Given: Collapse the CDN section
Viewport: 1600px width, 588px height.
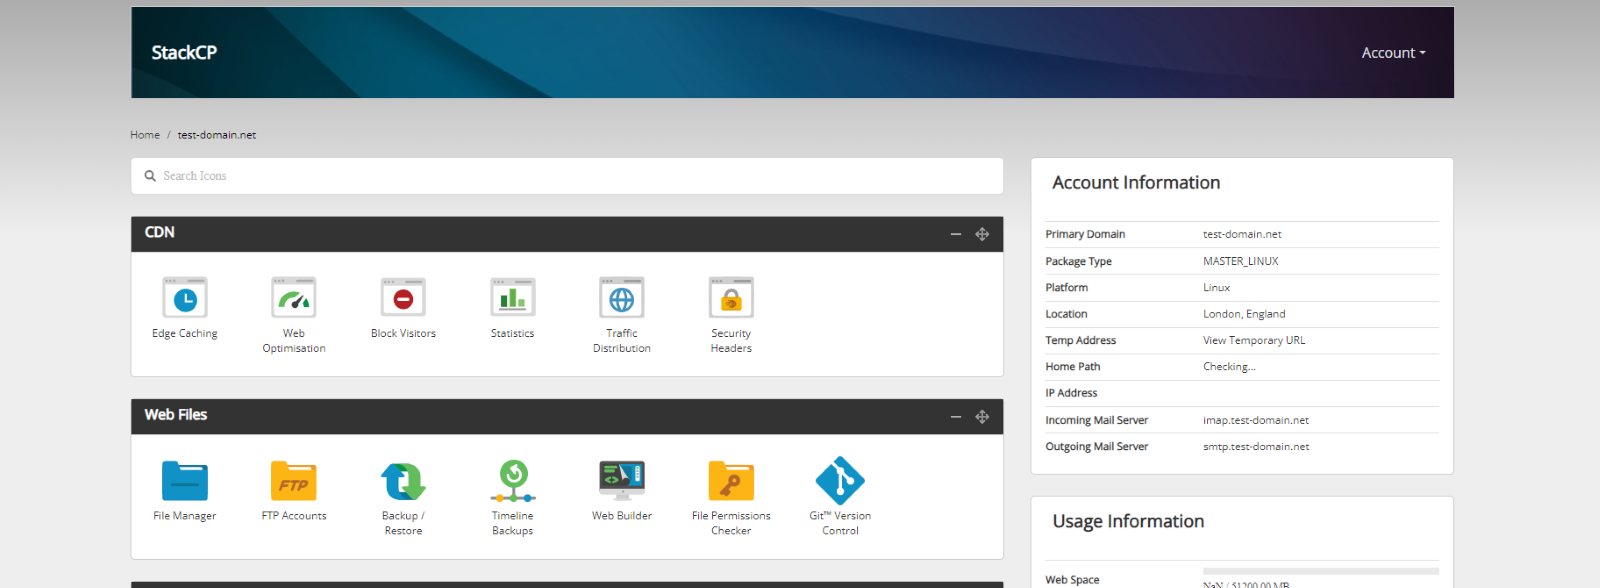Looking at the screenshot, I should coord(956,234).
